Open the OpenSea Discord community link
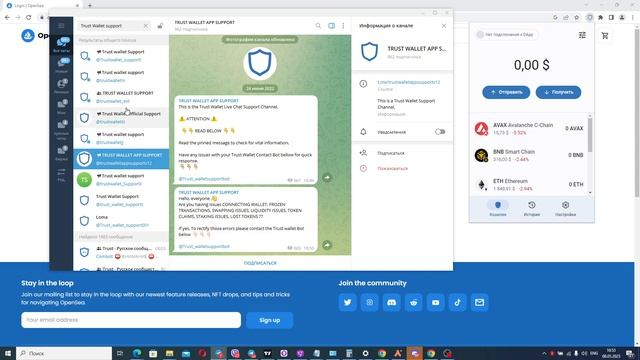The width and height of the screenshot is (640, 360). coord(391,302)
